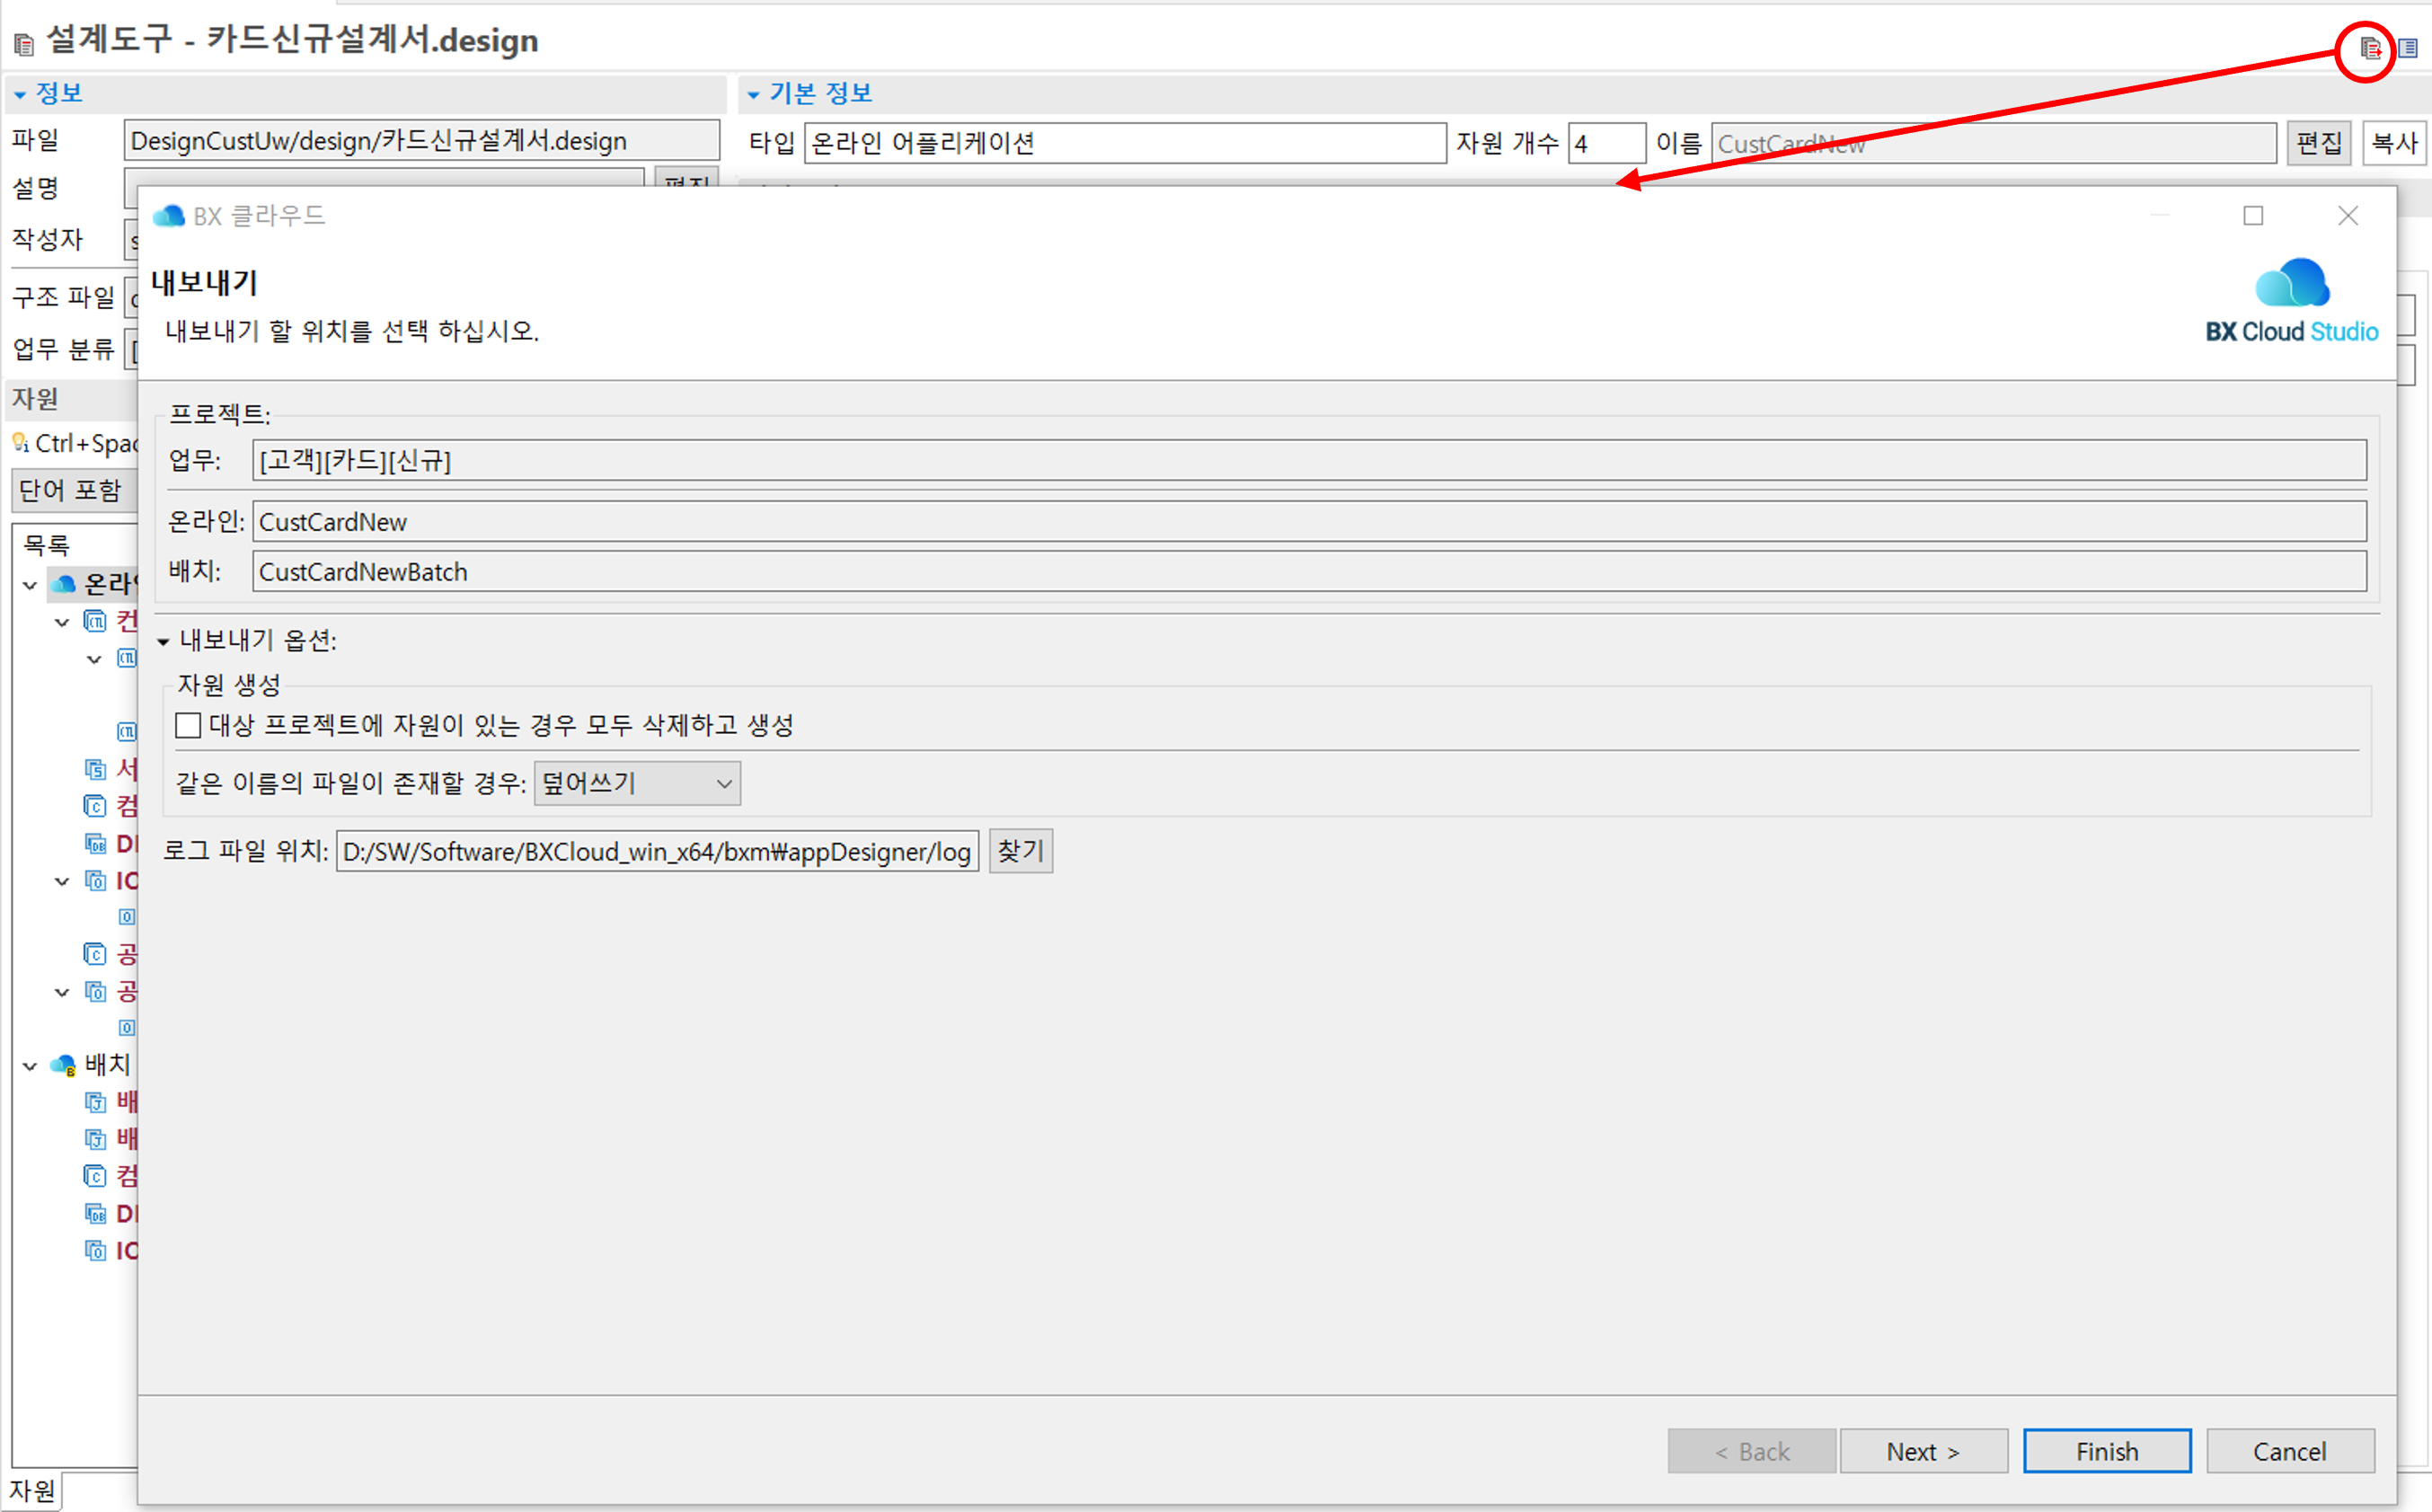Click the BX Cloud Studio logo in dialog
This screenshot has width=2432, height=1512.
click(x=2291, y=300)
